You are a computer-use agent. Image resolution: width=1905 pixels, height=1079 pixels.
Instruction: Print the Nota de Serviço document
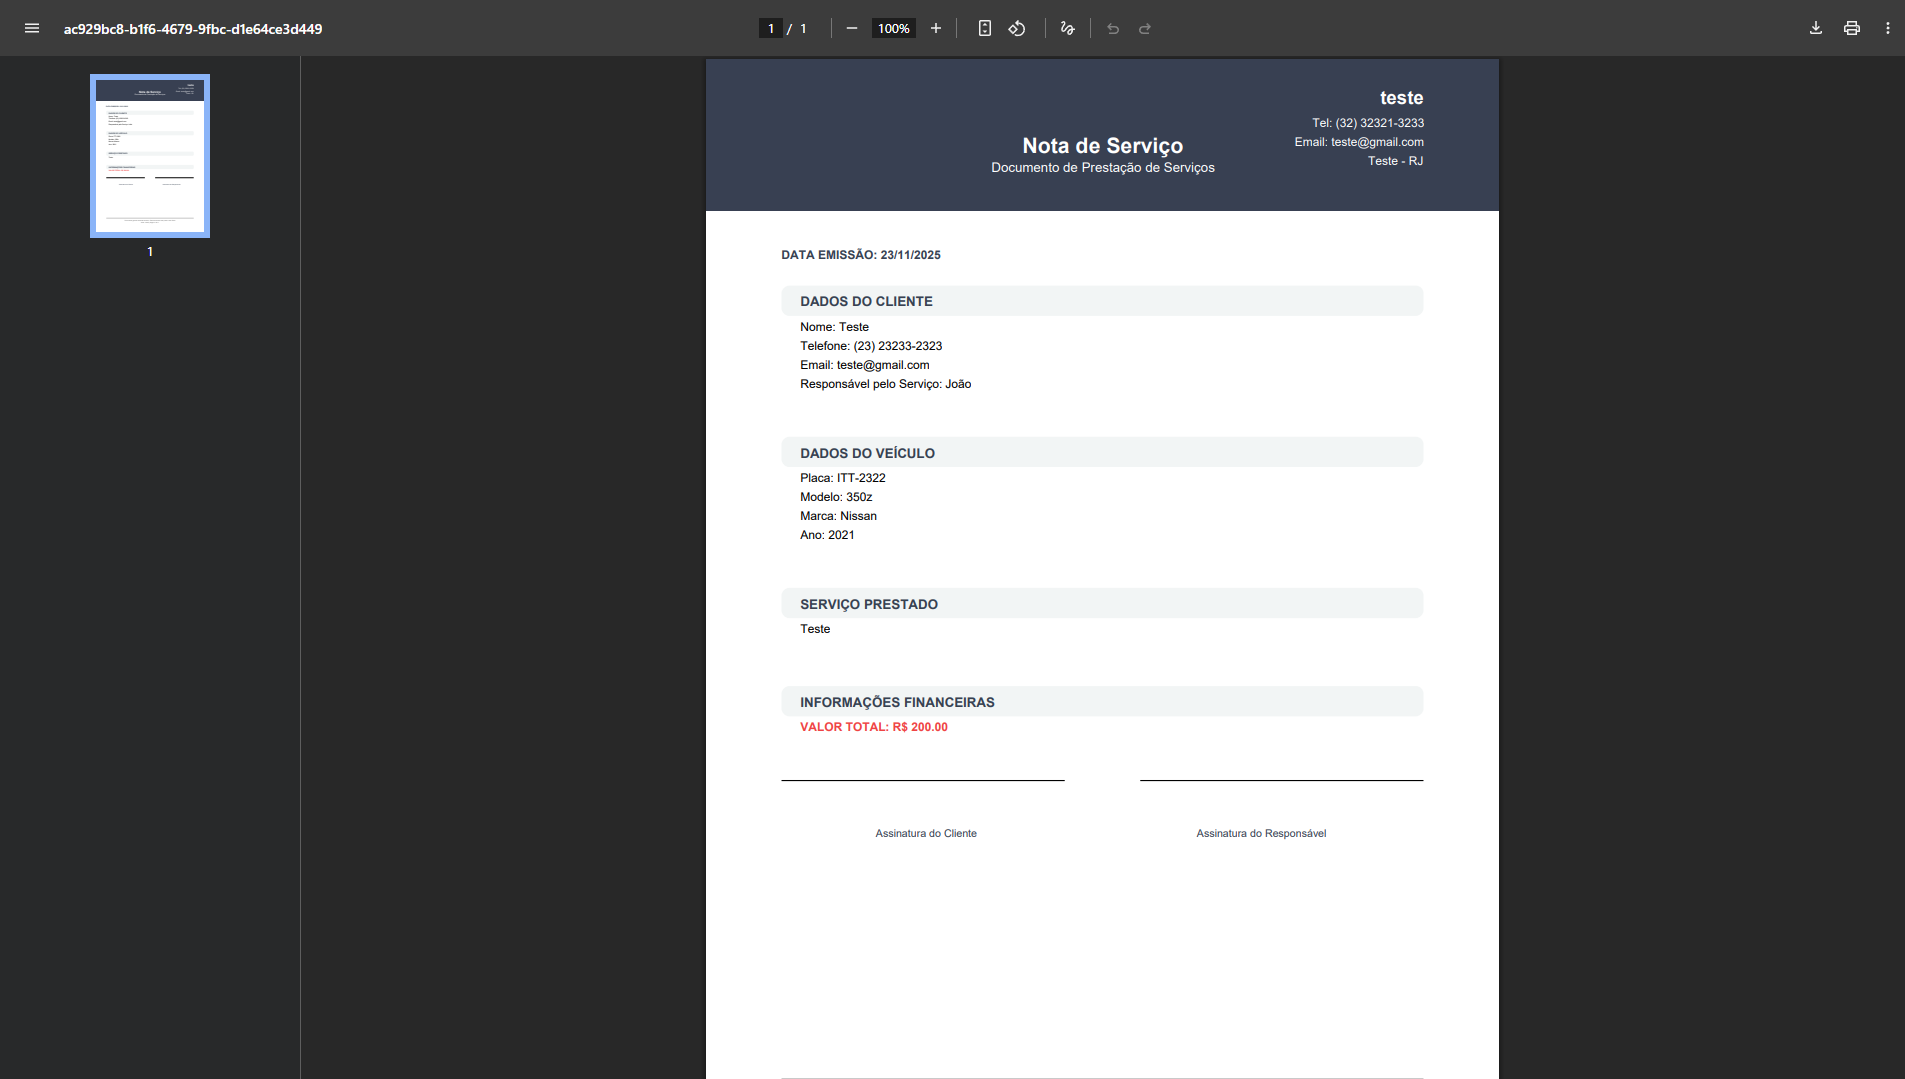click(x=1852, y=28)
